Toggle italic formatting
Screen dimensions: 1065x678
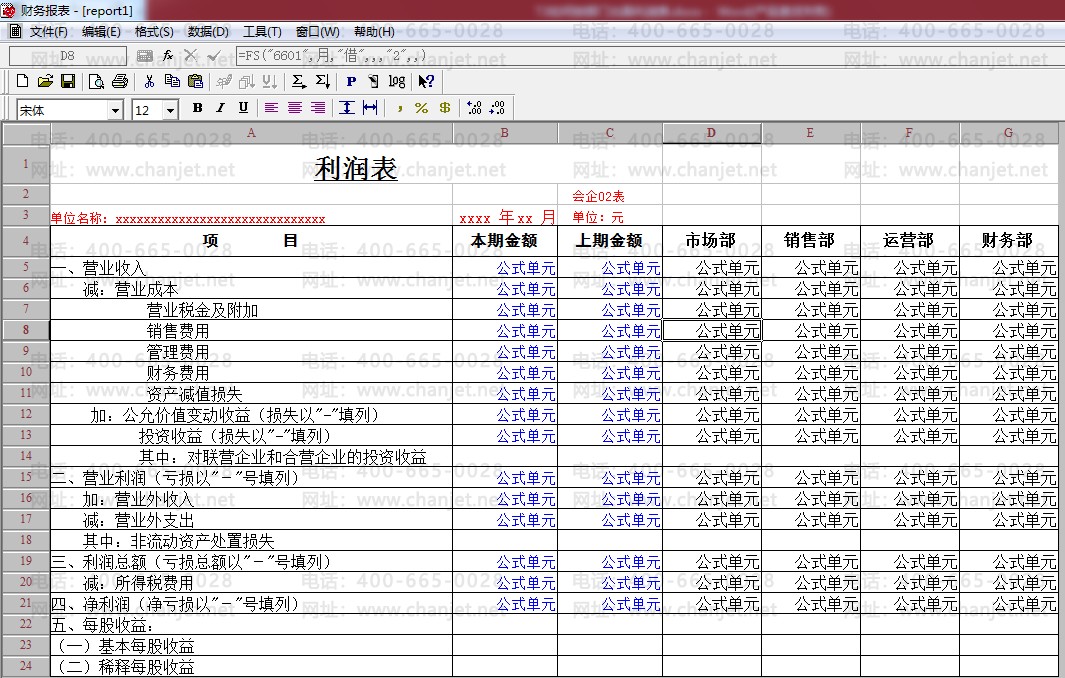pos(220,108)
